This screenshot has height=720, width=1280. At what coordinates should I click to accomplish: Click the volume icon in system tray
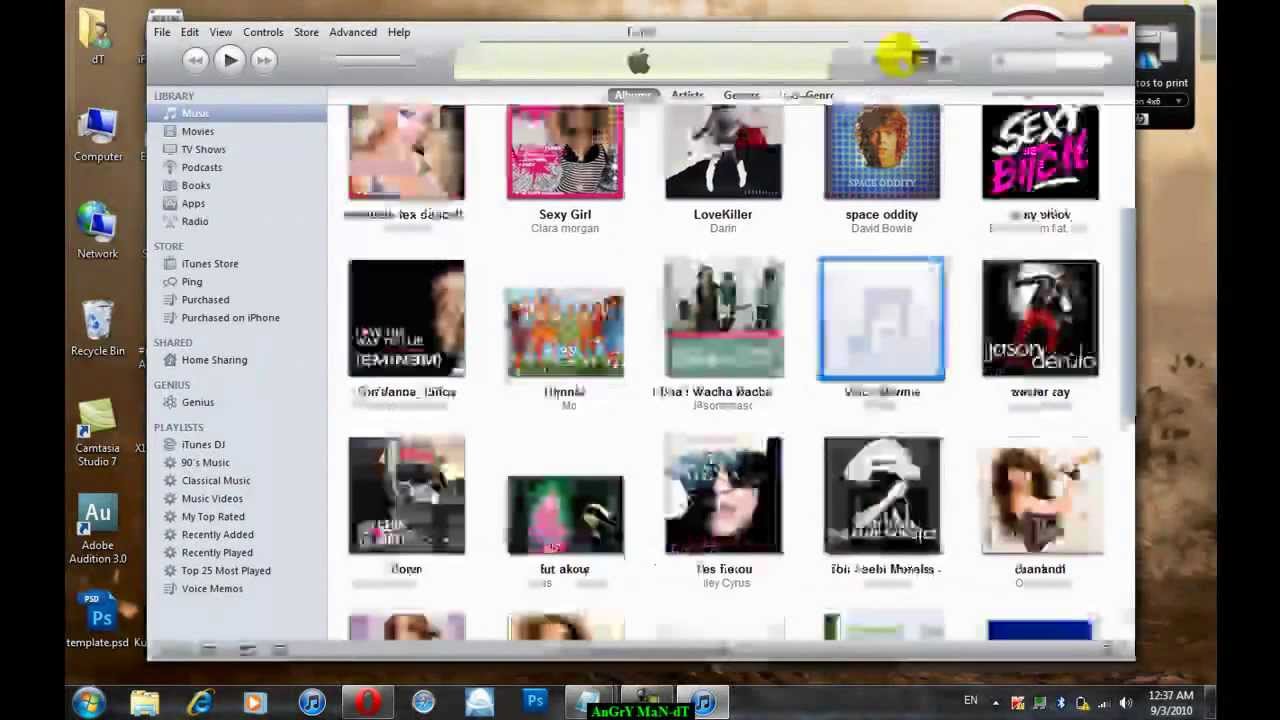pyautogui.click(x=1126, y=703)
